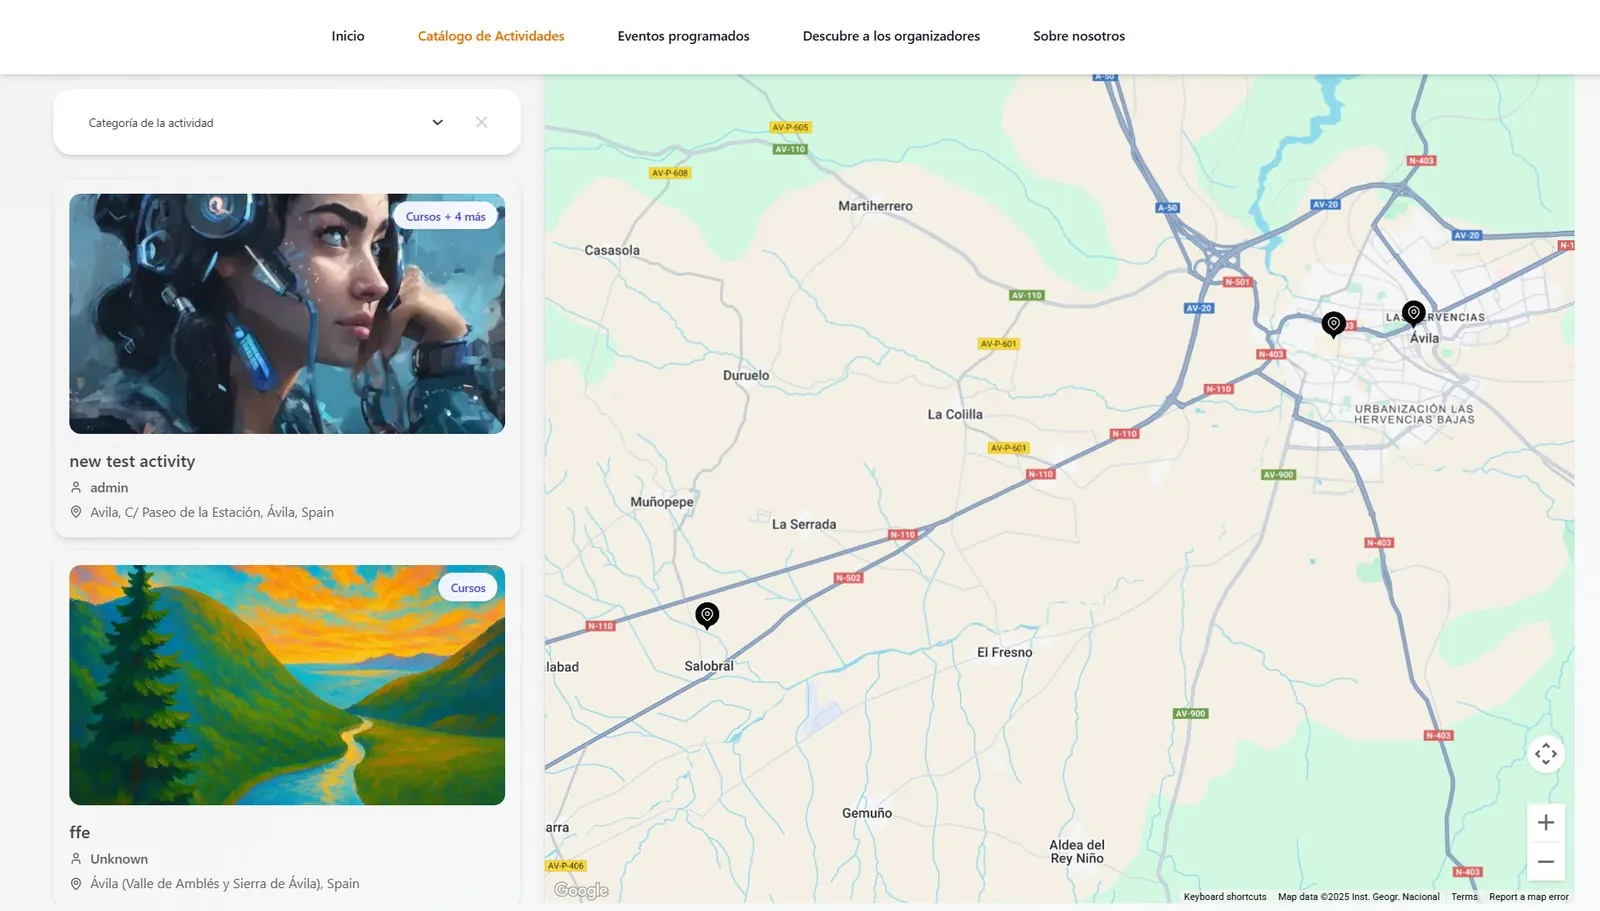Open the ffe activity landscape image
1600x911 pixels.
287,685
